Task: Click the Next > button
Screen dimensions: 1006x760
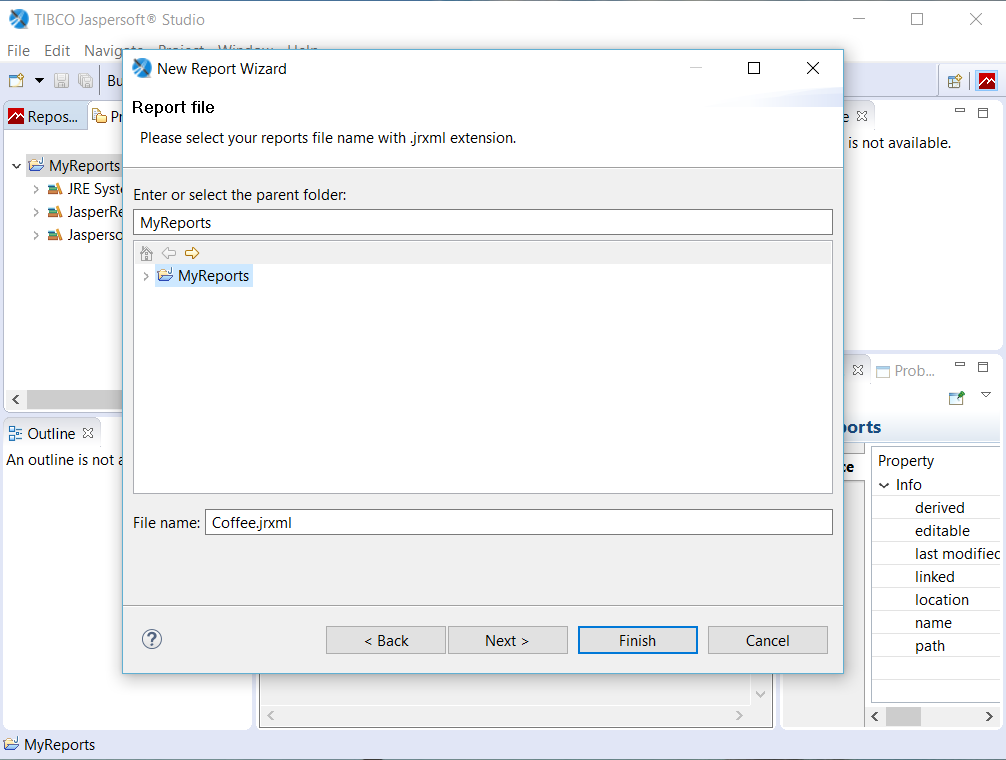Action: (507, 641)
